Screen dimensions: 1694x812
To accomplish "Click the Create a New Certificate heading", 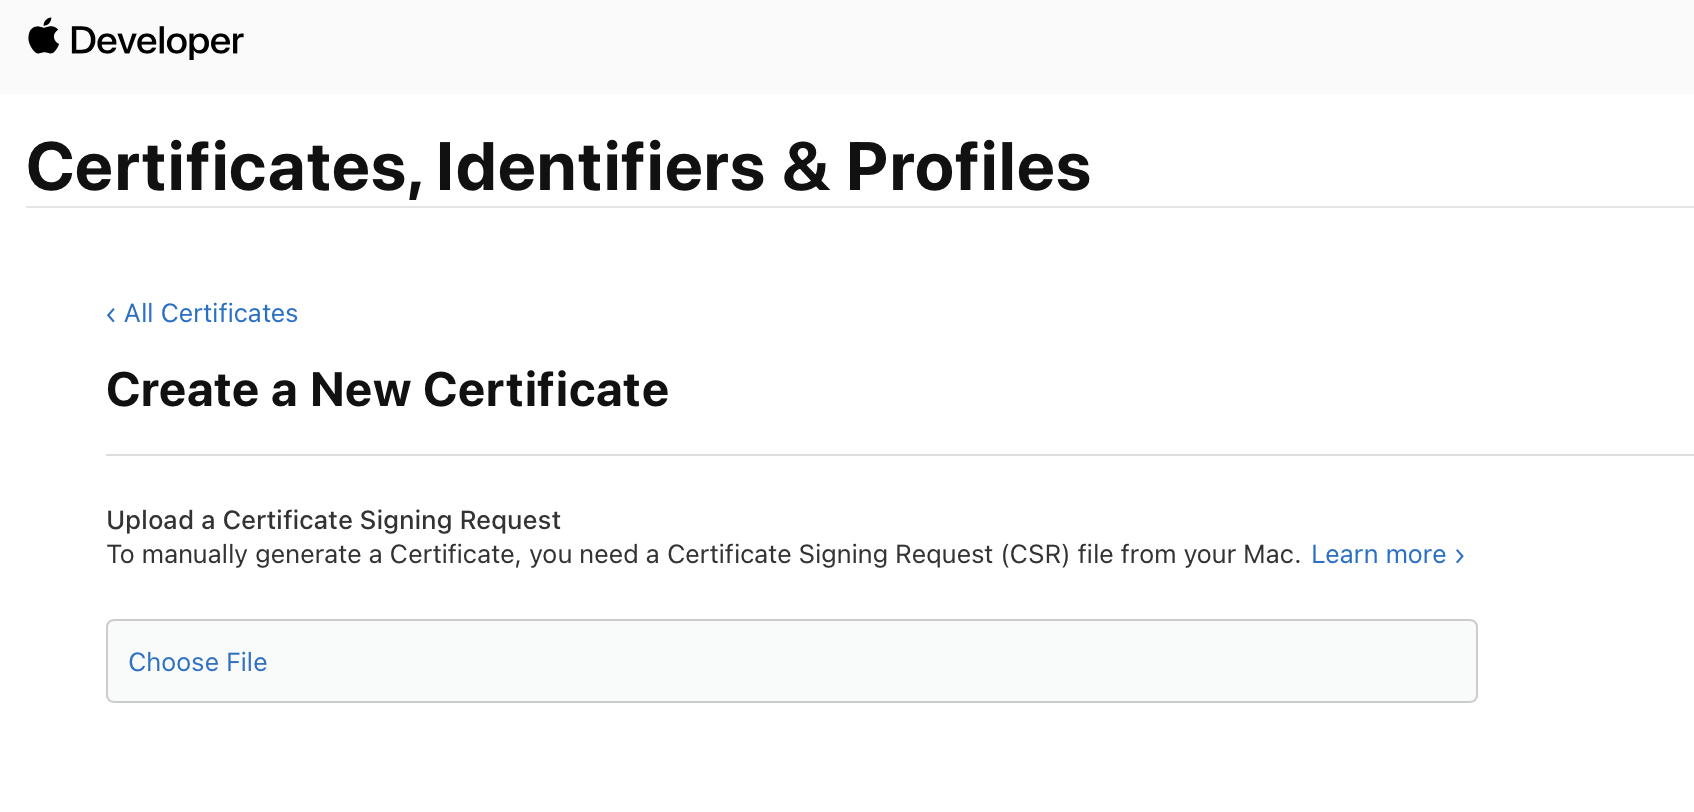I will [x=387, y=390].
